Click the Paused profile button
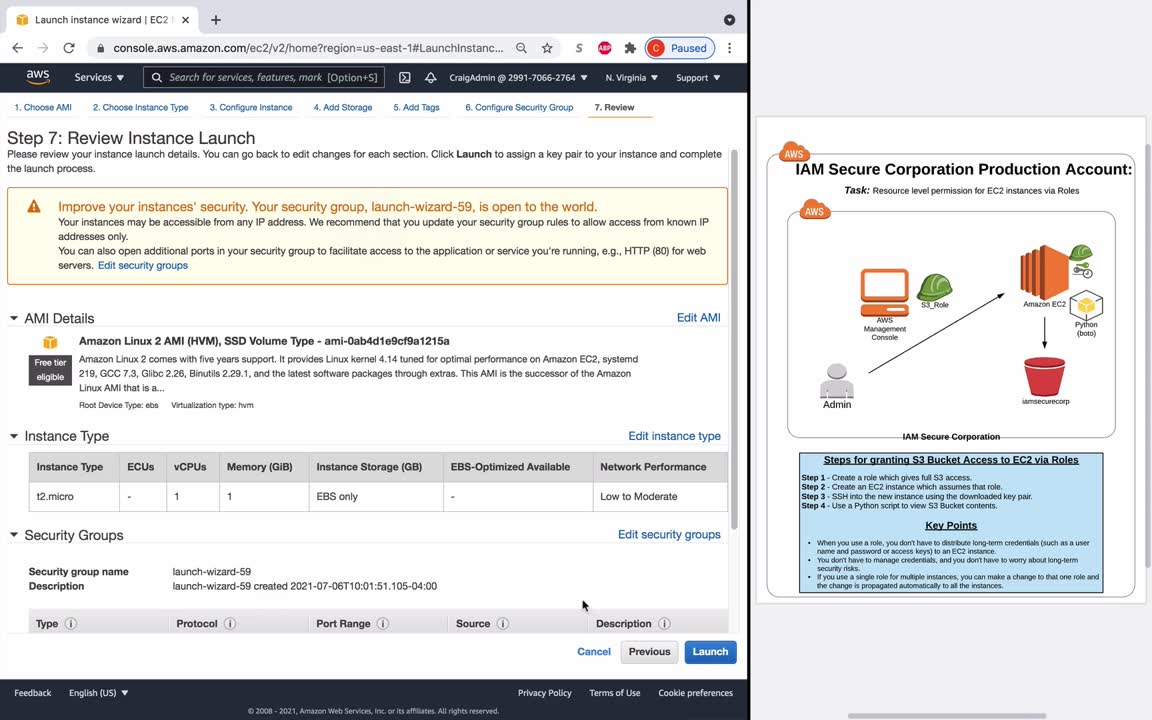This screenshot has width=1152, height=720. click(680, 48)
